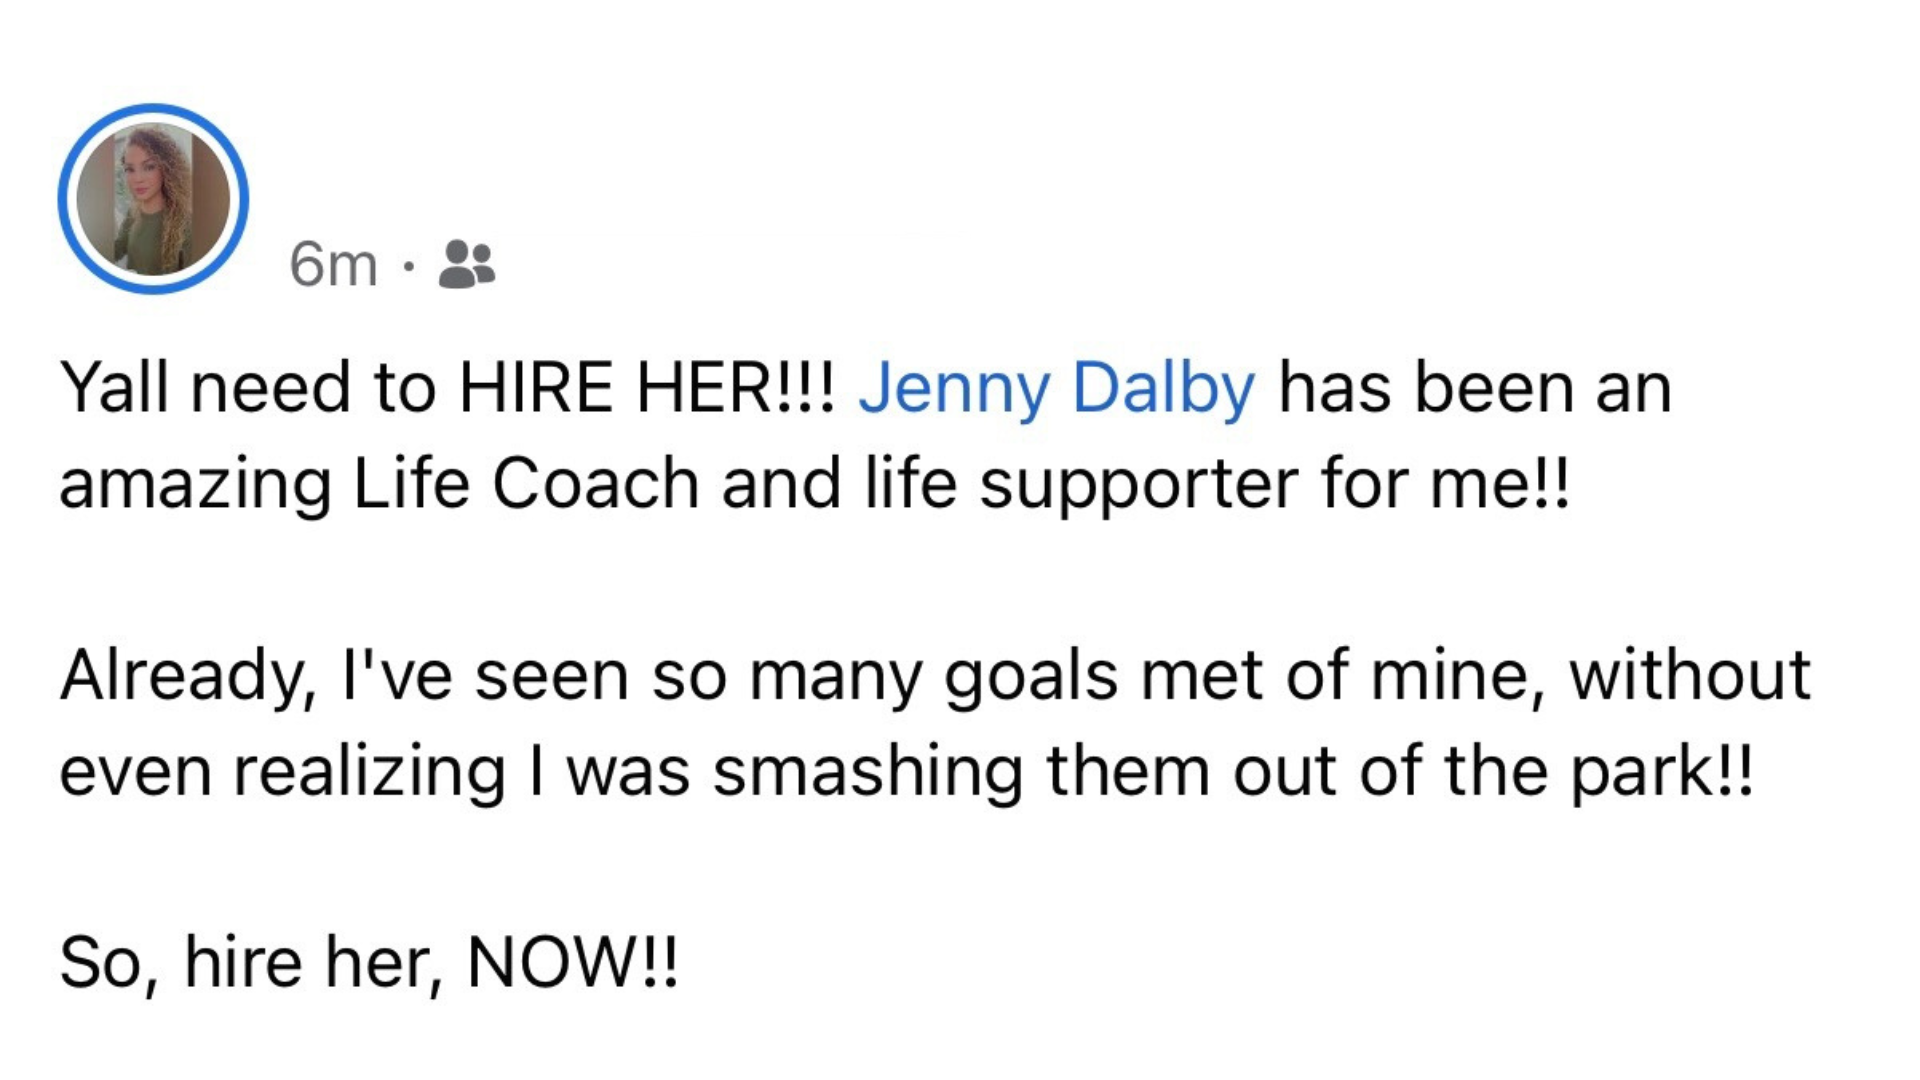This screenshot has width=1920, height=1080.
Task: Click the word "park!!" in the post
Action: 1662,772
